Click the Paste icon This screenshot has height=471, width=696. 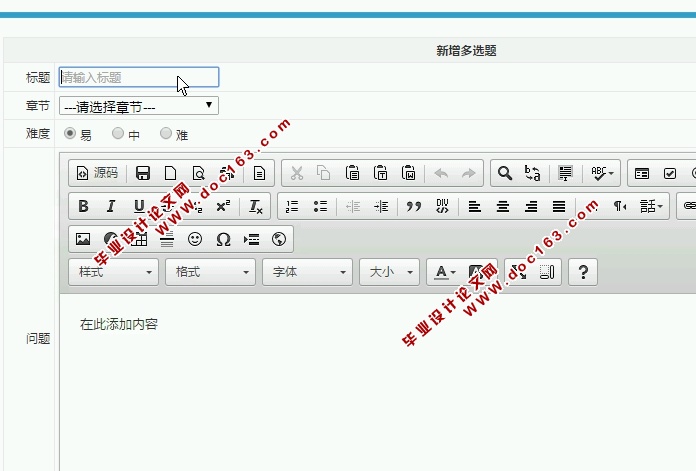352,173
